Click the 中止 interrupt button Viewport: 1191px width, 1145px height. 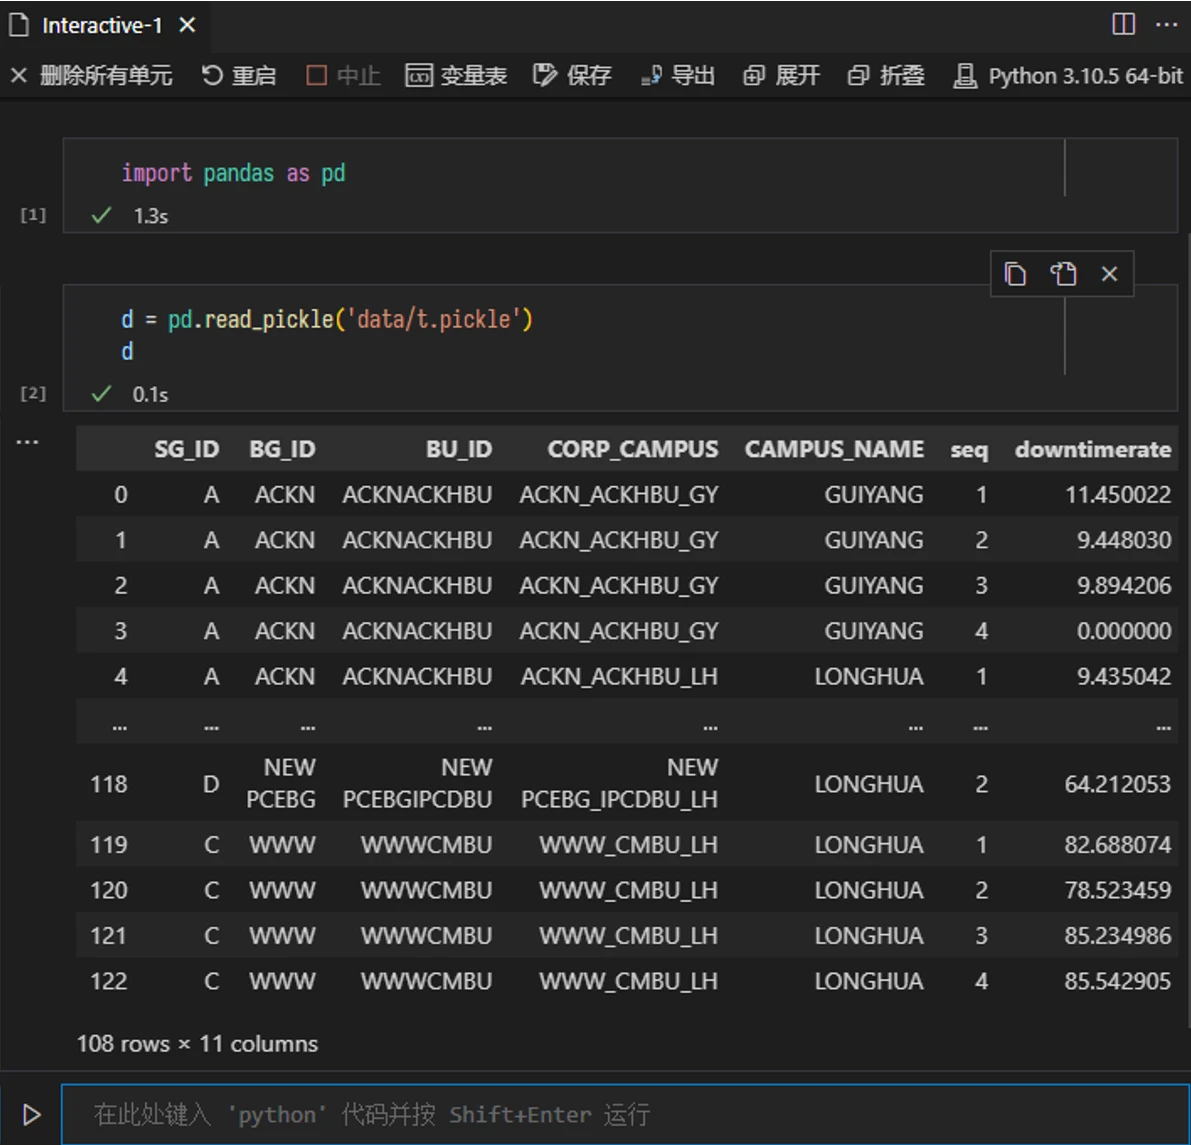click(x=343, y=76)
